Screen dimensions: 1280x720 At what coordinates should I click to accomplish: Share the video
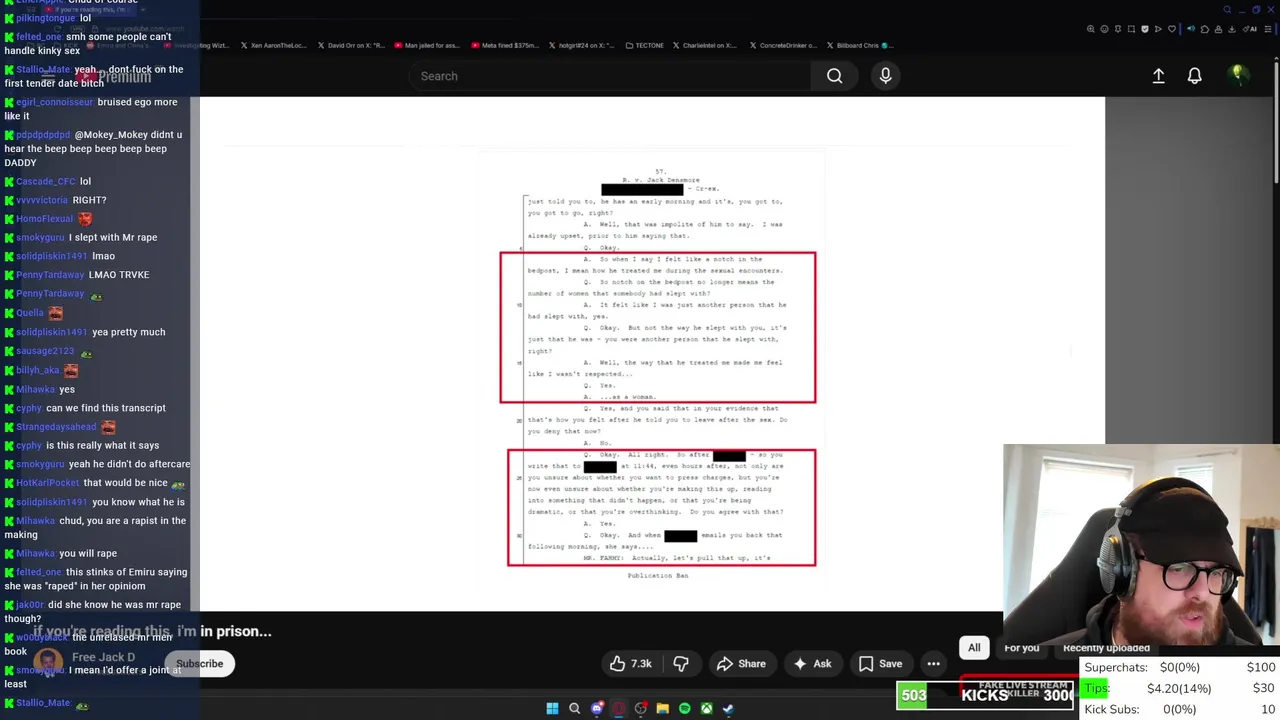pyautogui.click(x=741, y=663)
